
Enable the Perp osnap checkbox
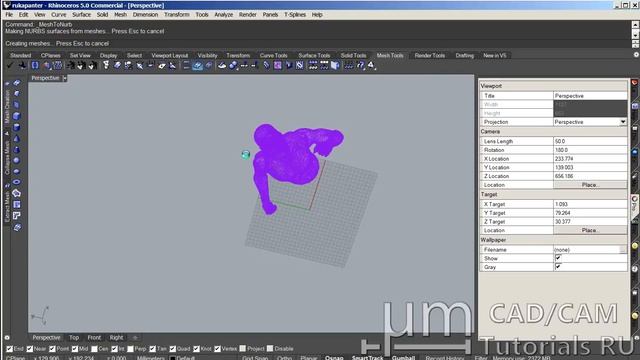point(130,349)
